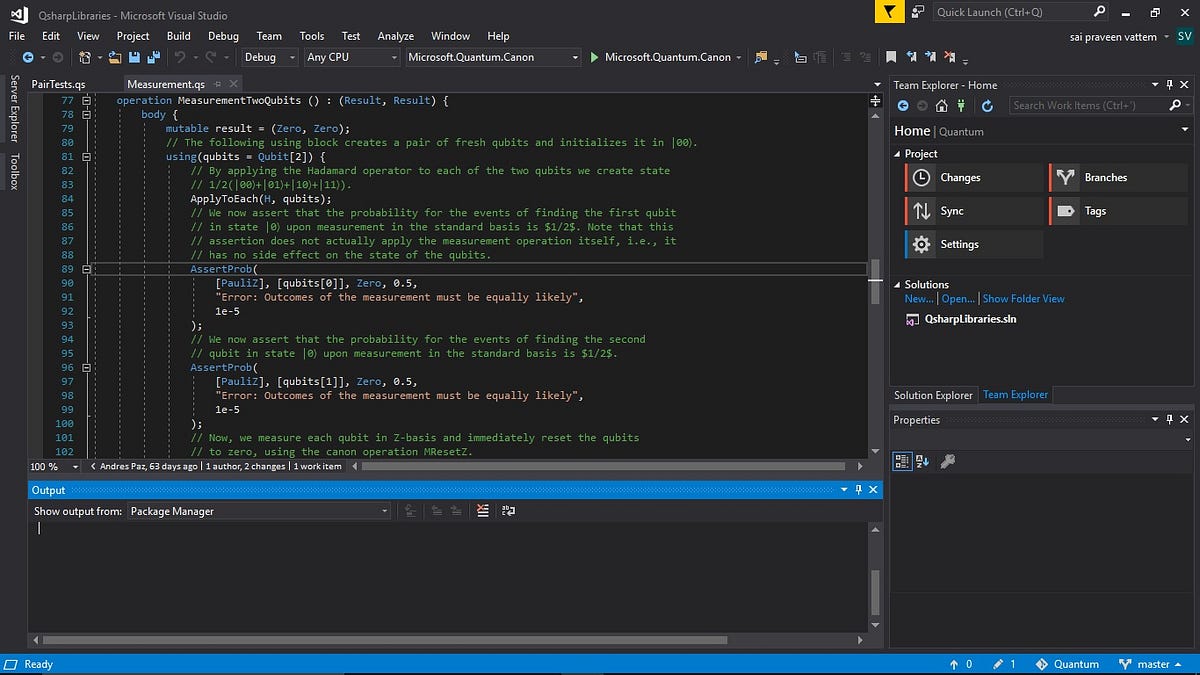Open the 'Show output from' Package Manager dropdown
Viewport: 1200px width, 675px height.
coord(259,511)
